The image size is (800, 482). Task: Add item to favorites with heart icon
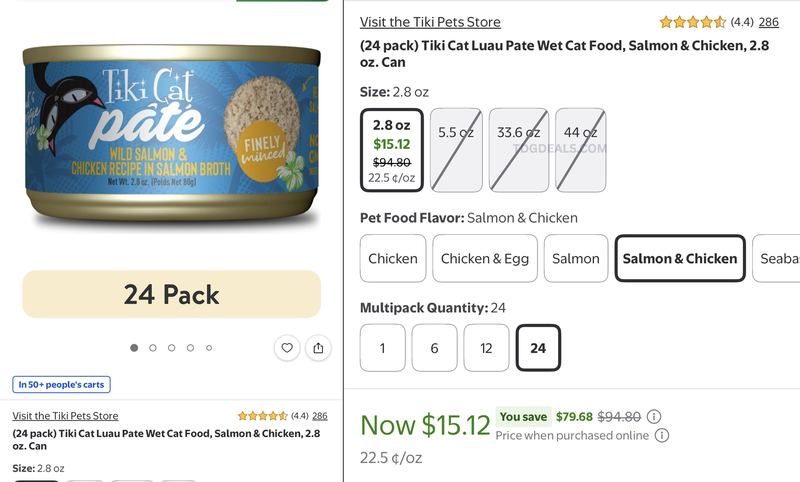[287, 348]
